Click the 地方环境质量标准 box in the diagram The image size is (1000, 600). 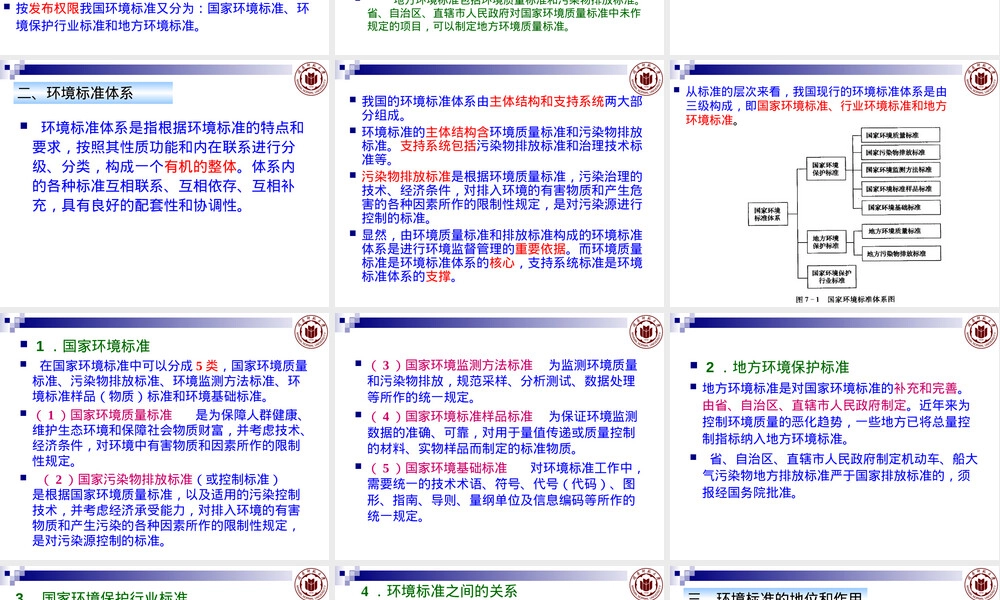pyautogui.click(x=901, y=231)
